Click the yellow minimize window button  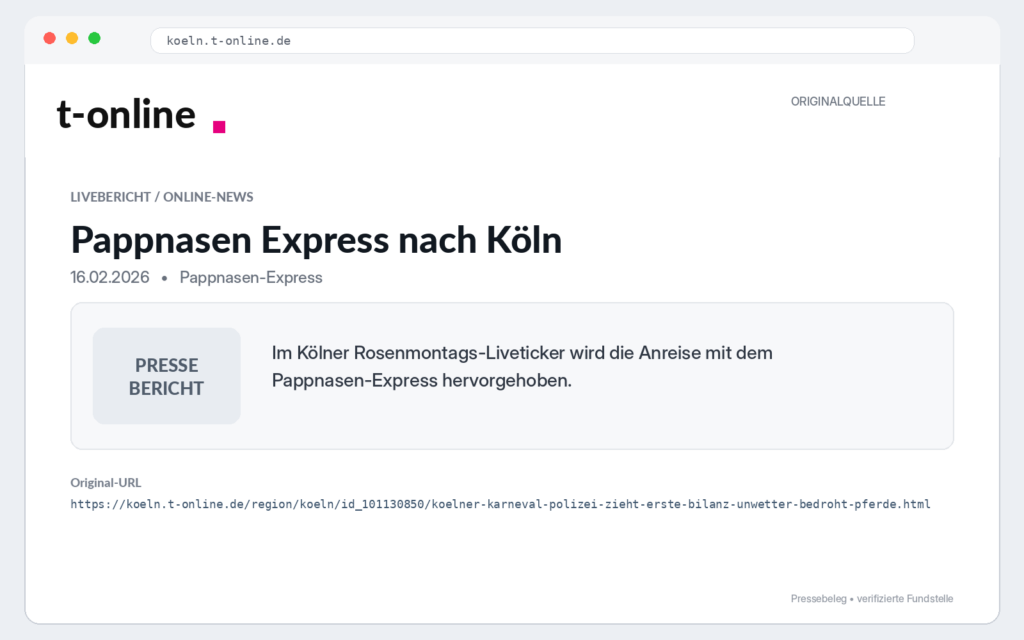(72, 39)
